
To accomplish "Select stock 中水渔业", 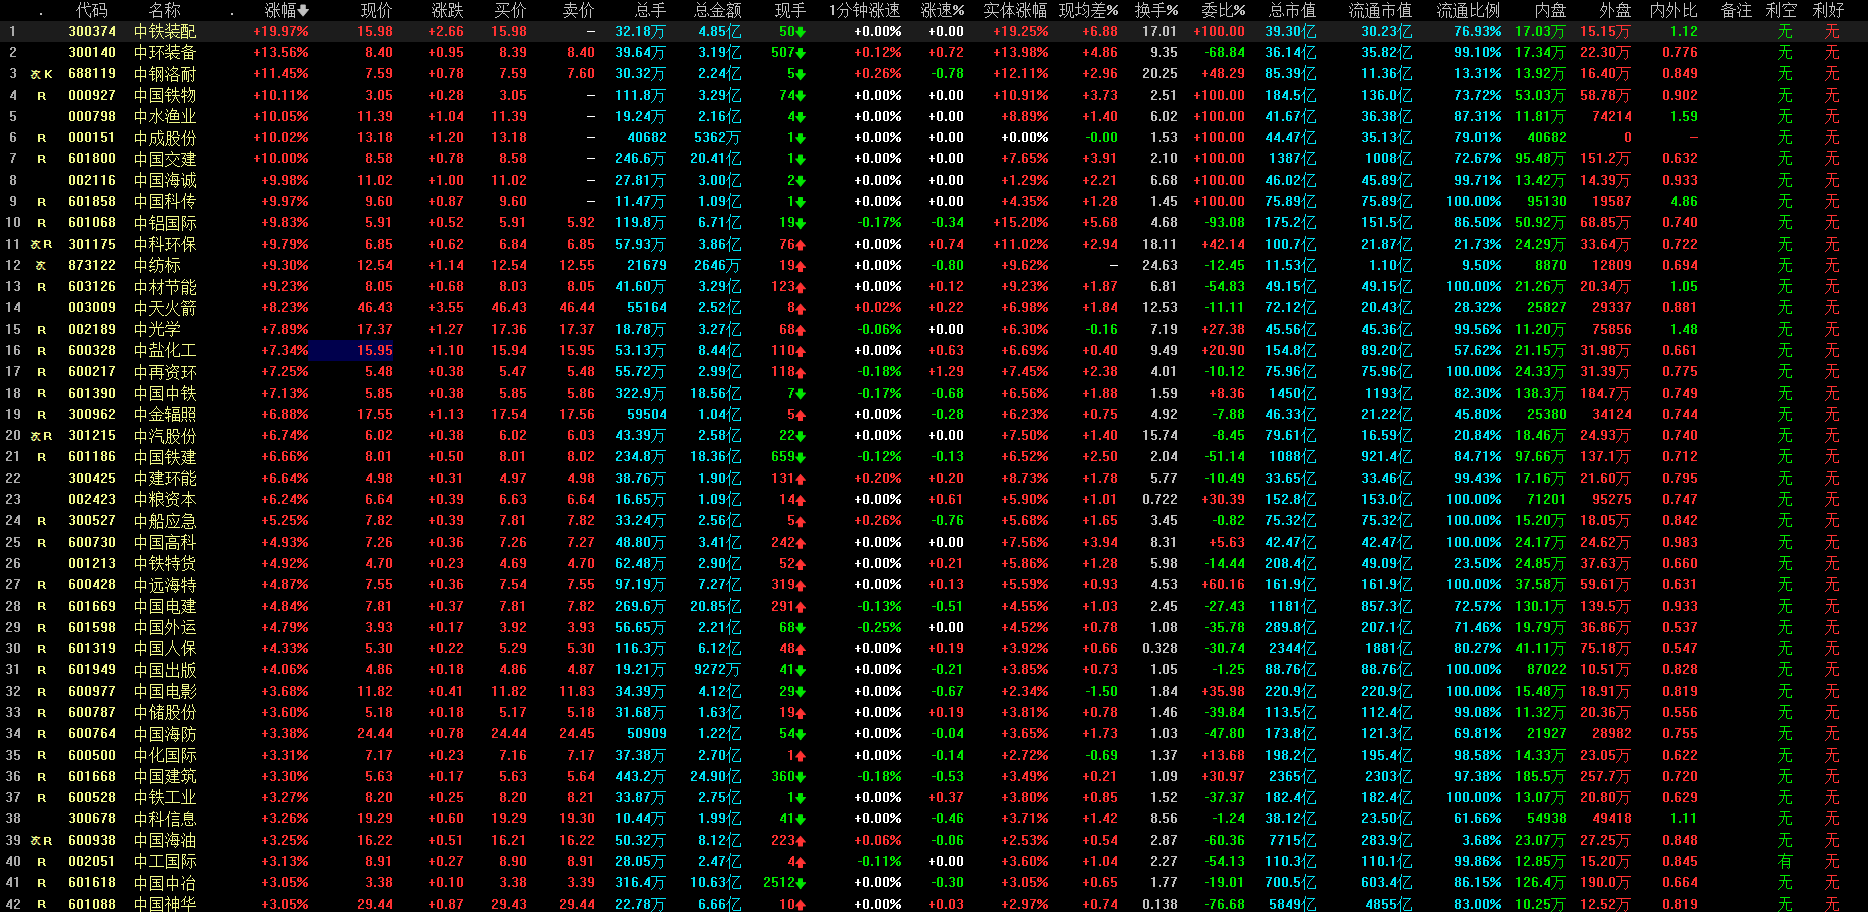I will pos(165,116).
